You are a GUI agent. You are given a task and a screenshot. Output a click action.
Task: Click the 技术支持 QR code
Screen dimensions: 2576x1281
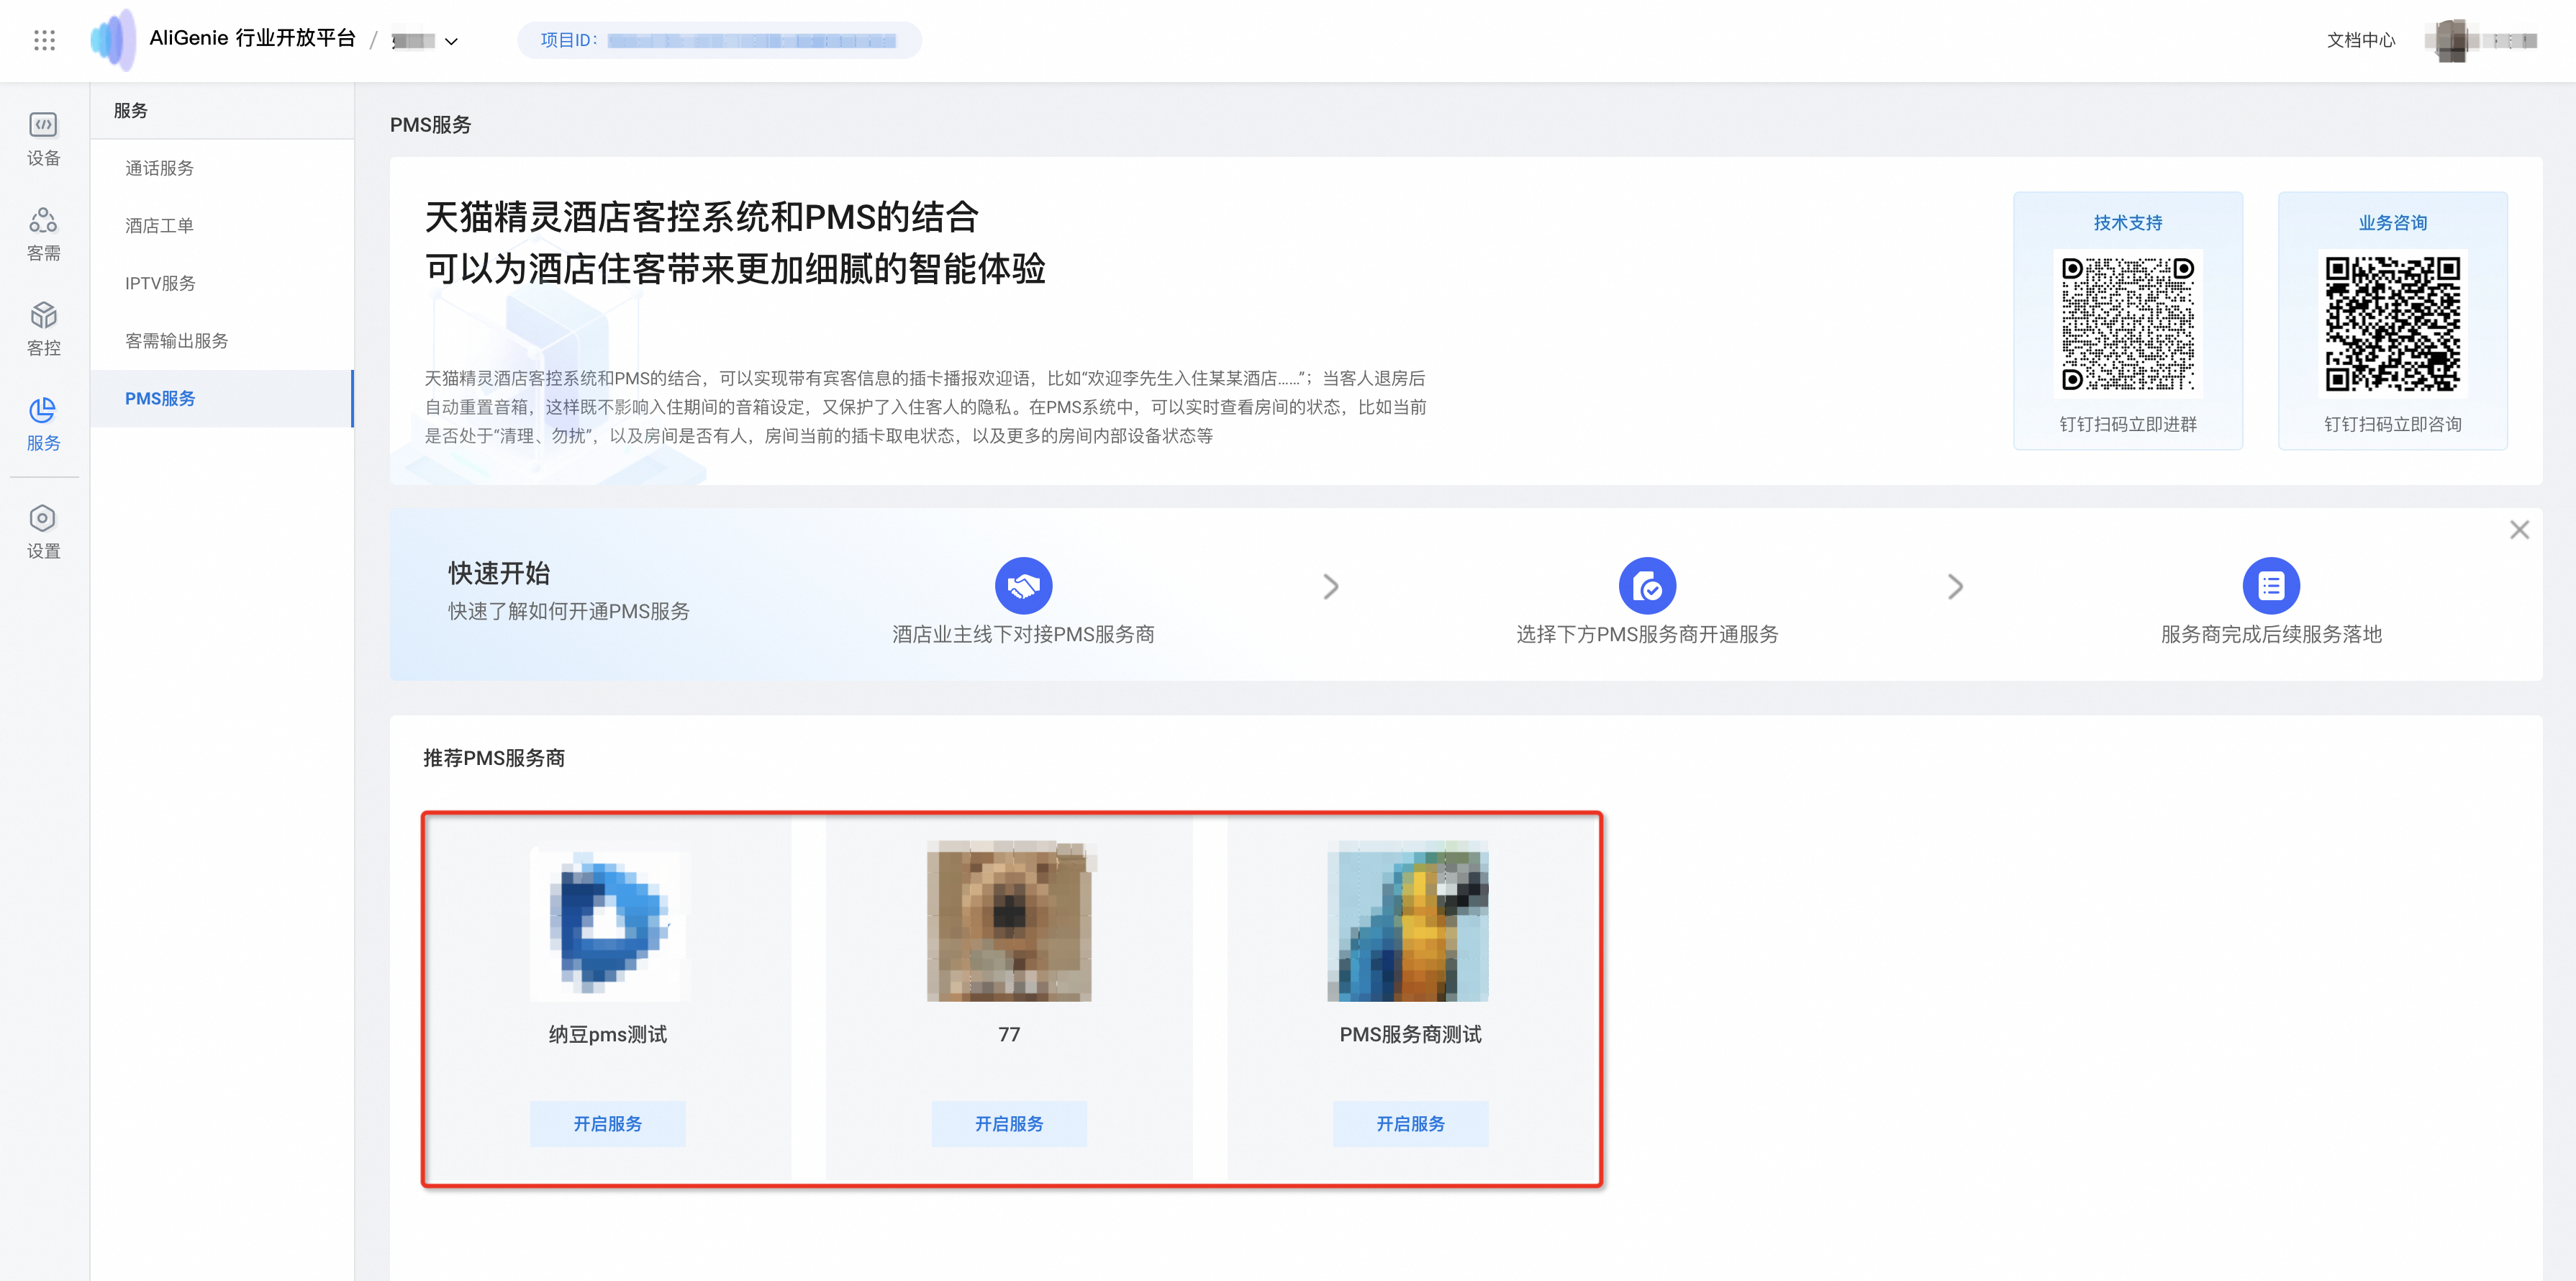pos(2127,324)
